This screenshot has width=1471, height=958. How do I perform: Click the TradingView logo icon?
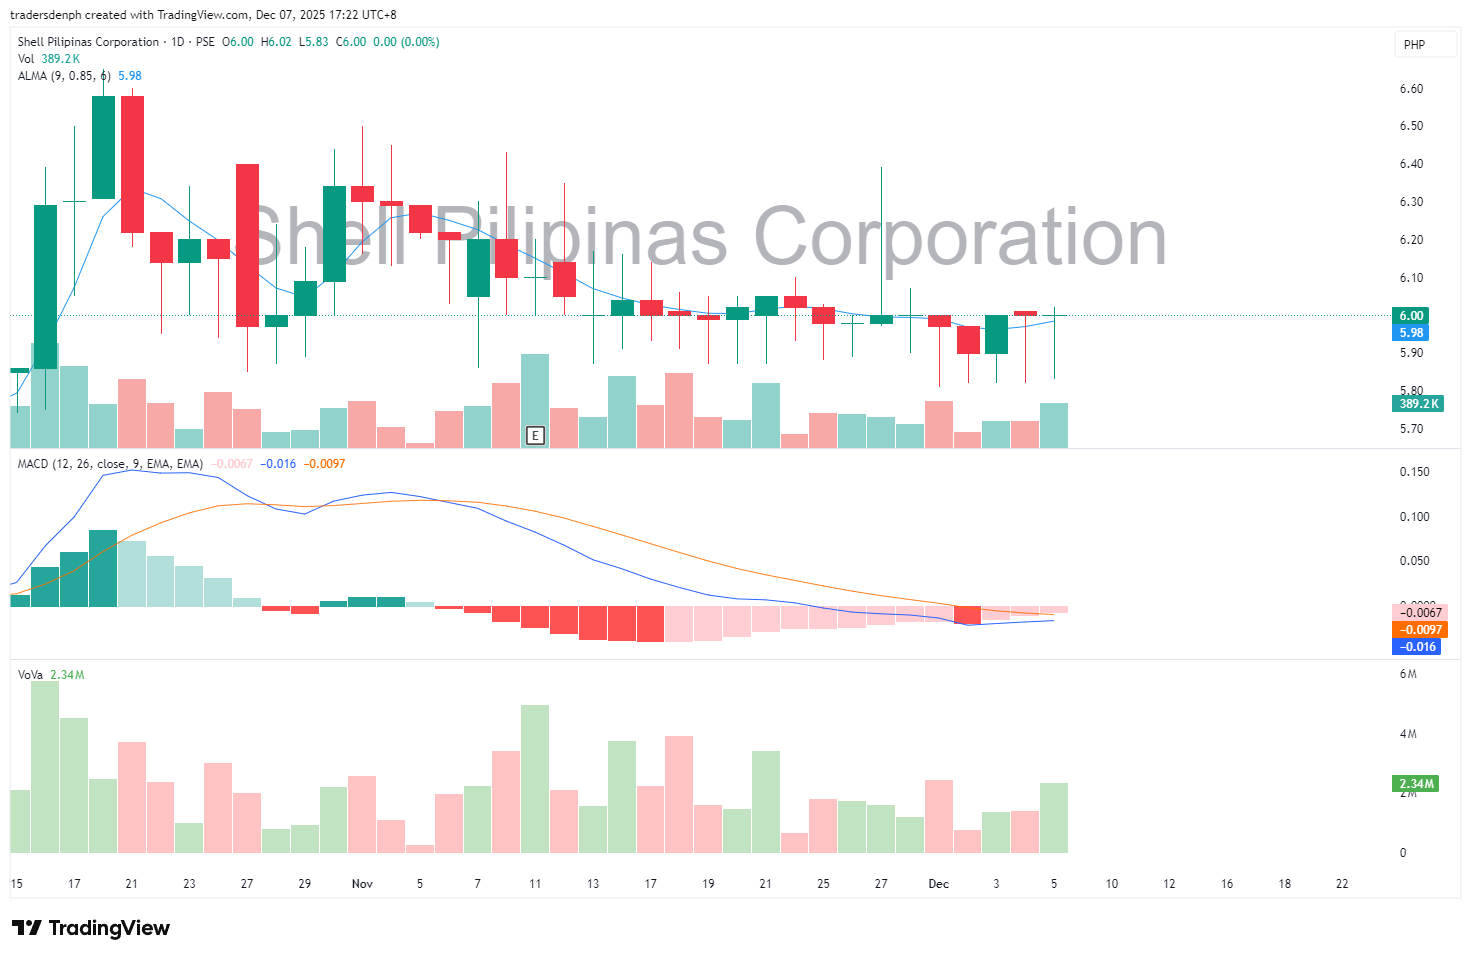coord(27,928)
